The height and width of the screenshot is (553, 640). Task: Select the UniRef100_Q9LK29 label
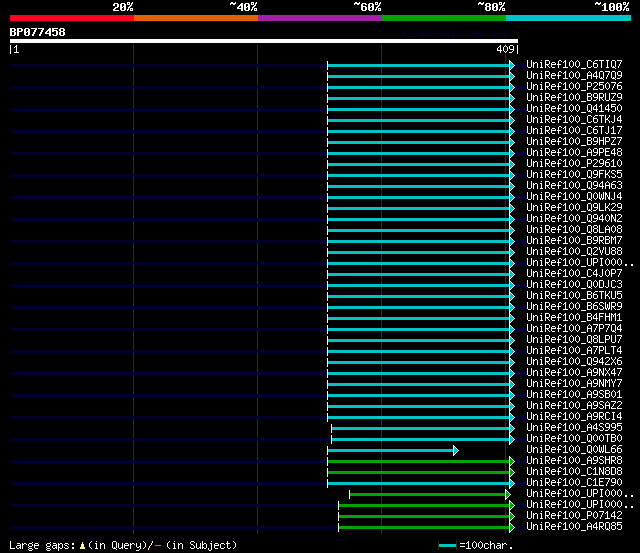pyautogui.click(x=574, y=208)
